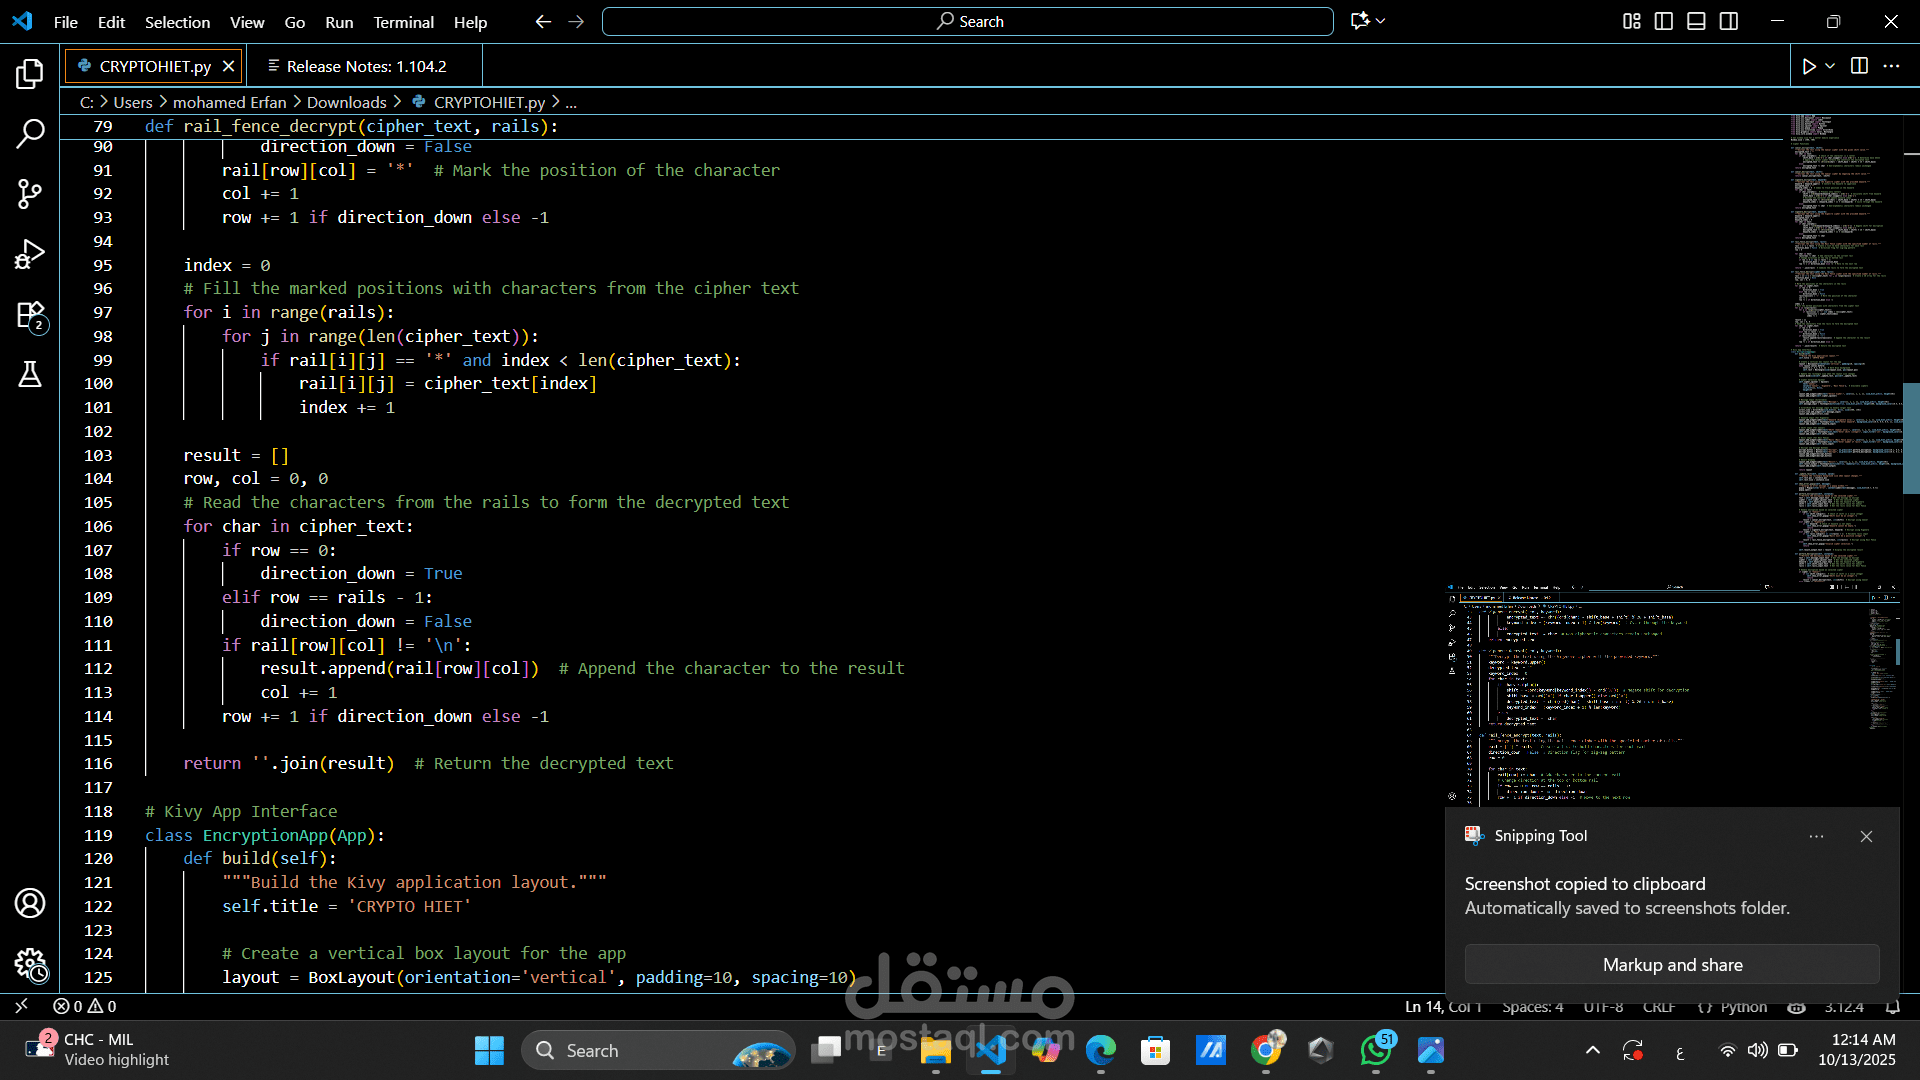This screenshot has height=1080, width=1920.
Task: Open Microsoft Store from the taskbar
Action: [1156, 1050]
